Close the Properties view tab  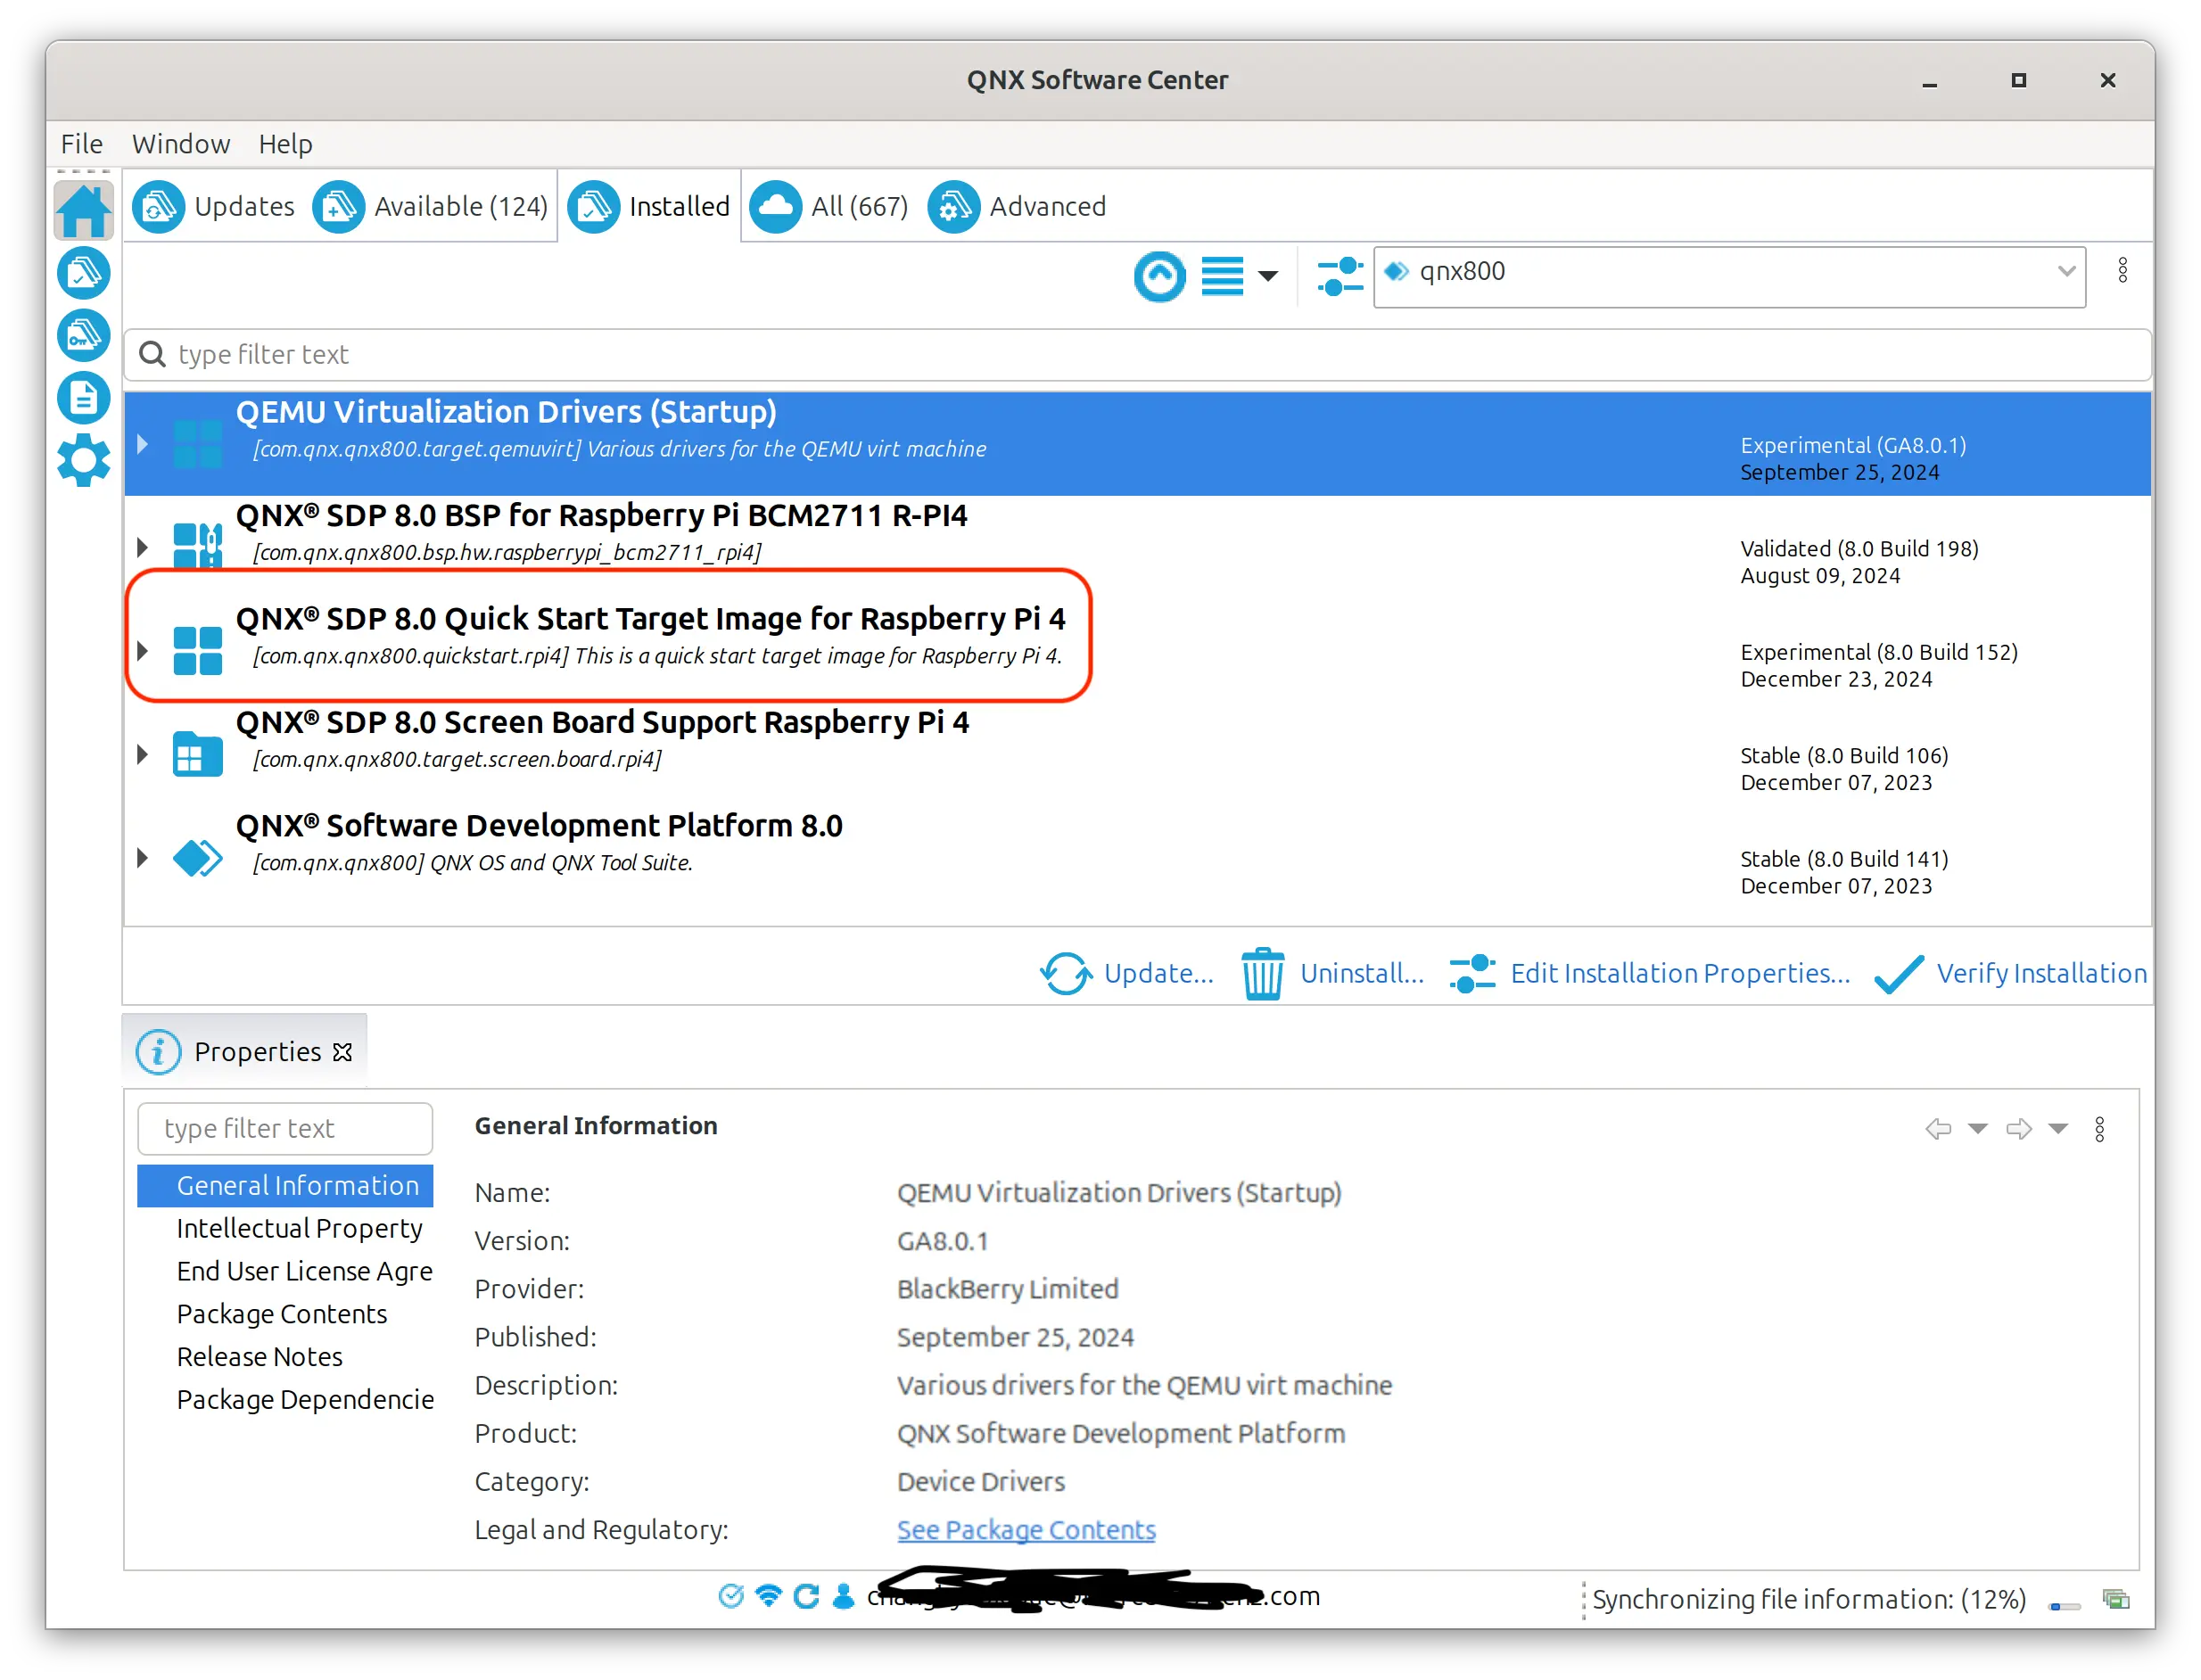pyautogui.click(x=343, y=1052)
